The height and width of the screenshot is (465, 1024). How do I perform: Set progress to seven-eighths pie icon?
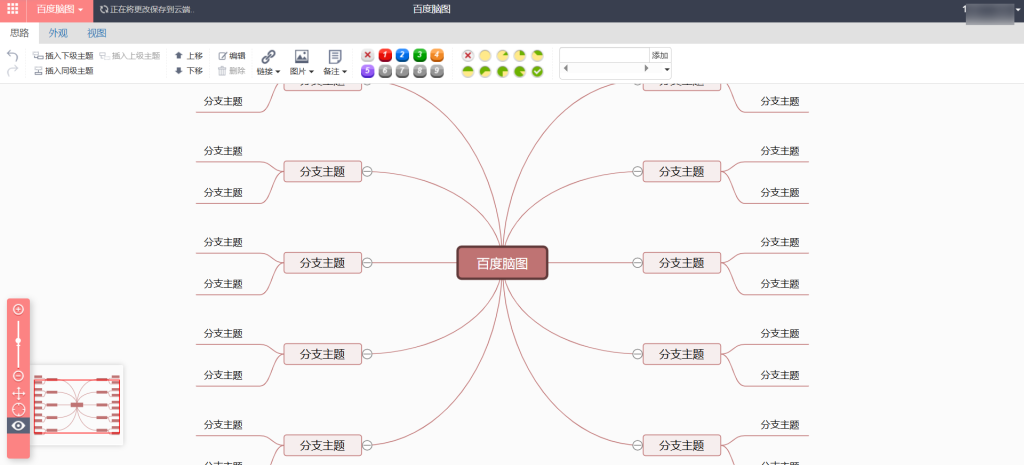(x=520, y=71)
